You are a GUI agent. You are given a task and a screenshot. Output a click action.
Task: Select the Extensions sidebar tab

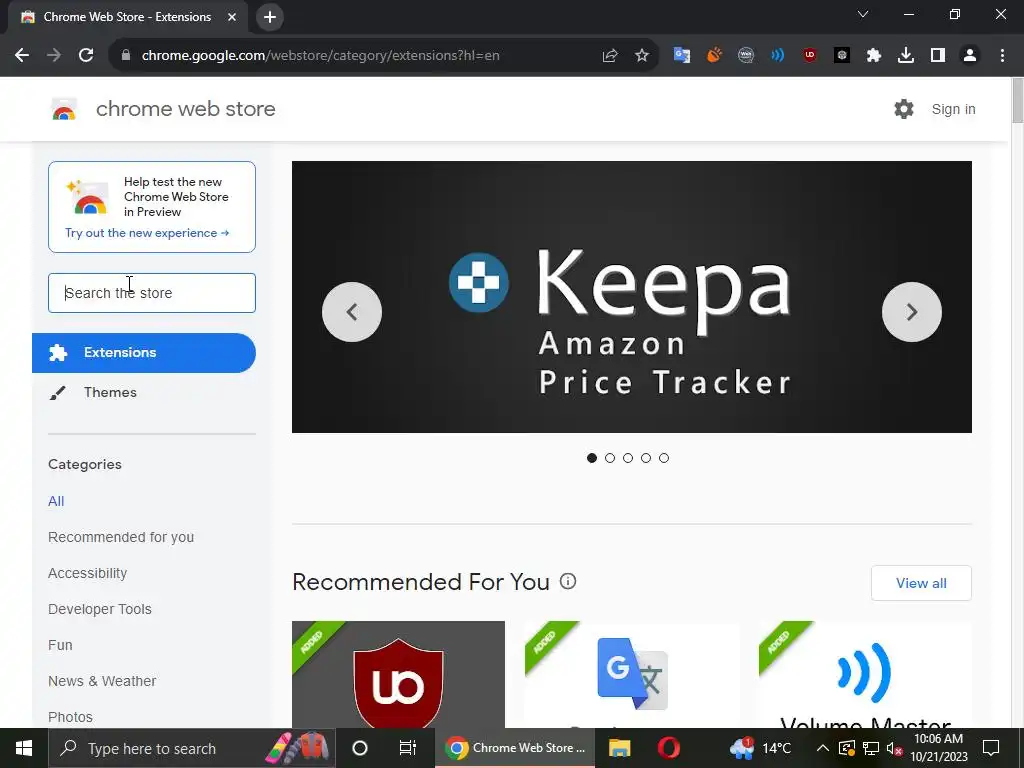tap(144, 353)
